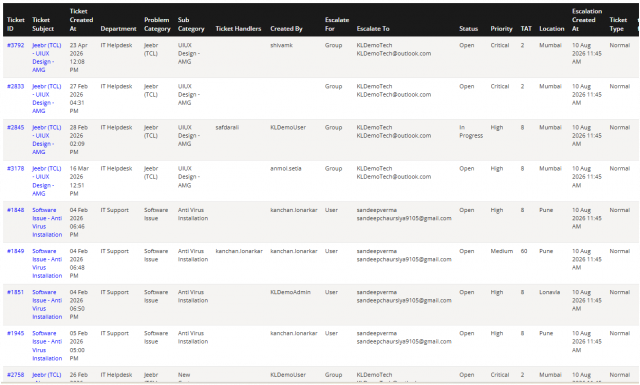
Task: Click the Ticket ID column header
Action: coord(16,24)
